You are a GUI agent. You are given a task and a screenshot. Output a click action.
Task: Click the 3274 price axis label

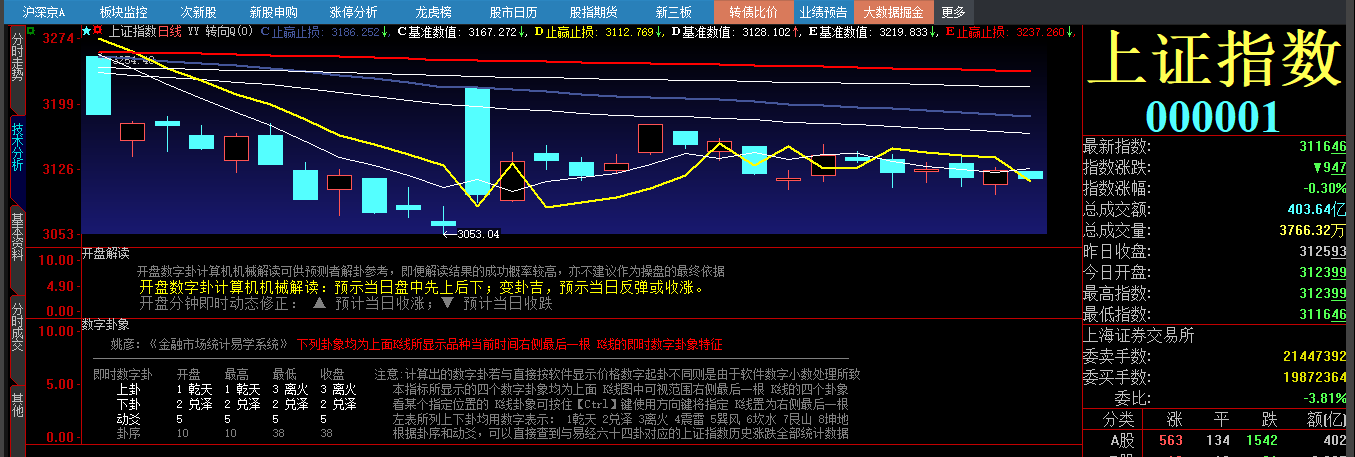click(58, 39)
